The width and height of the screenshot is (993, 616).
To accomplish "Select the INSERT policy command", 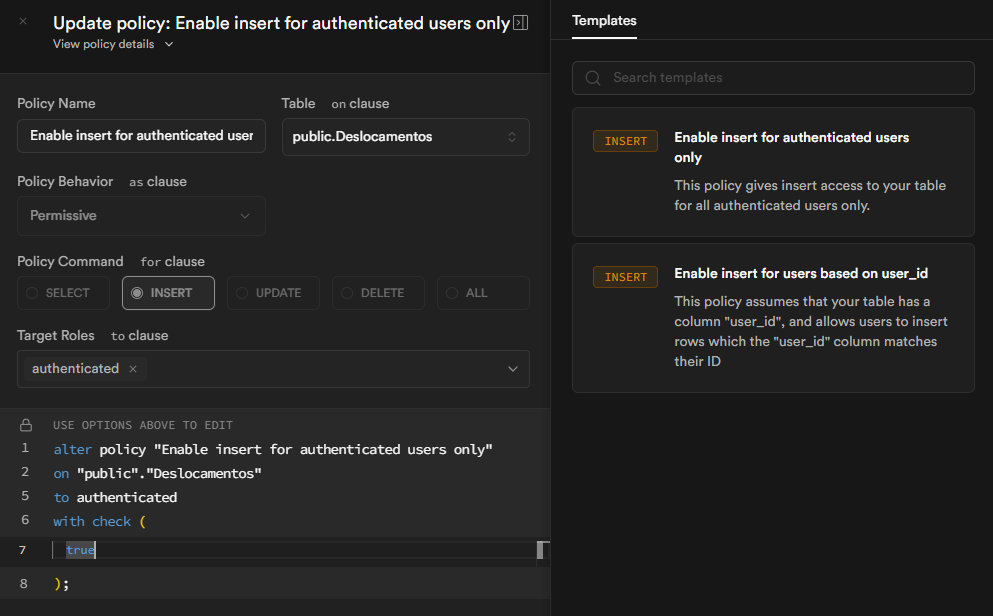I will [168, 293].
